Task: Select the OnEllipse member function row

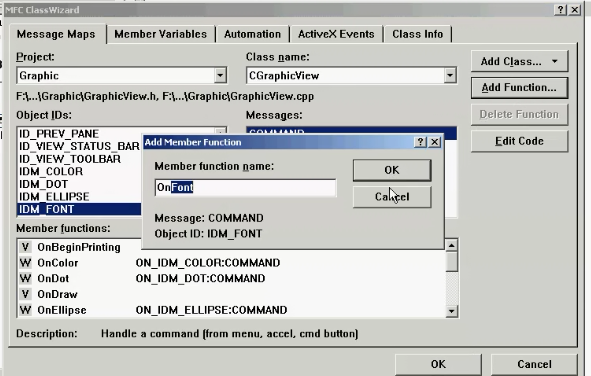Action: pyautogui.click(x=231, y=310)
